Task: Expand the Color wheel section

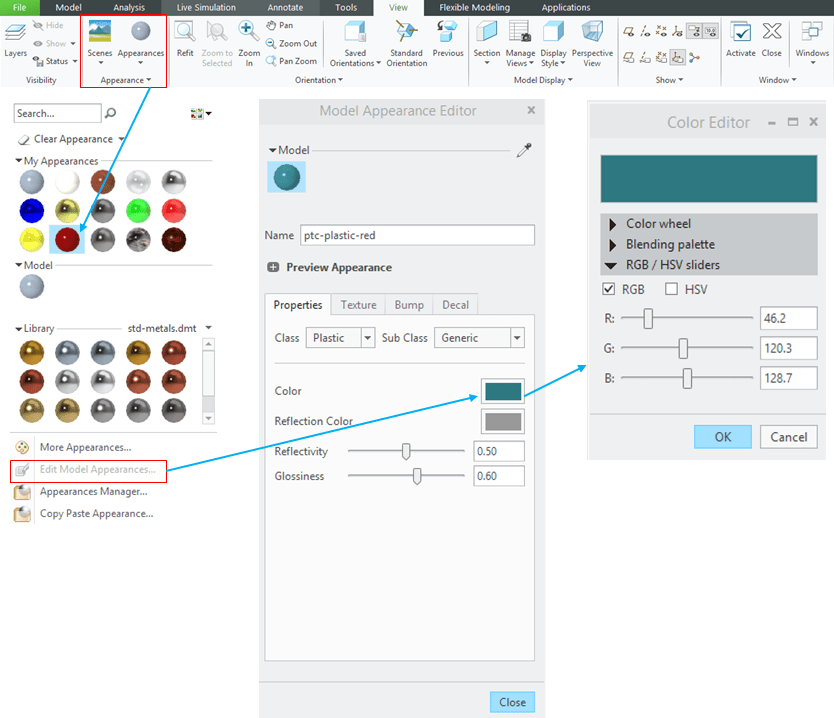Action: [x=613, y=224]
